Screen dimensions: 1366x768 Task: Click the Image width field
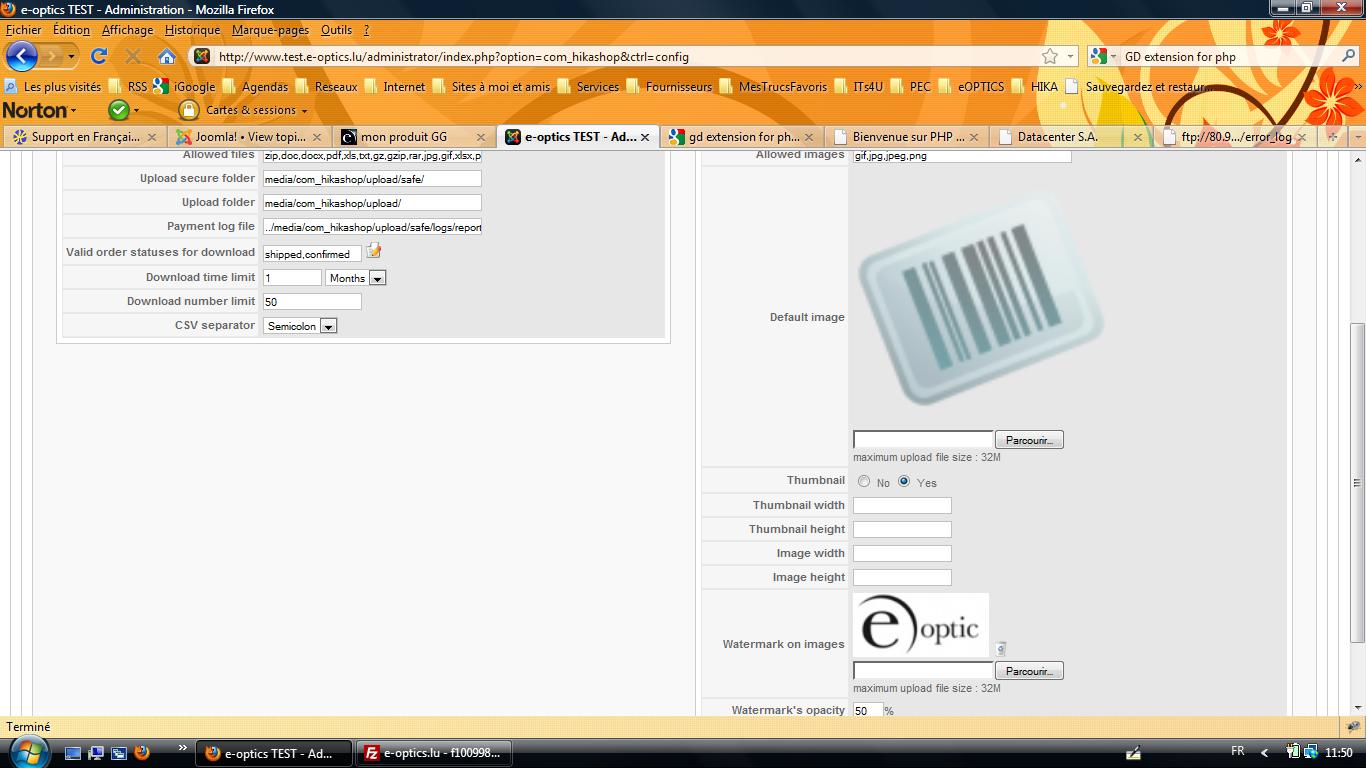(x=902, y=553)
